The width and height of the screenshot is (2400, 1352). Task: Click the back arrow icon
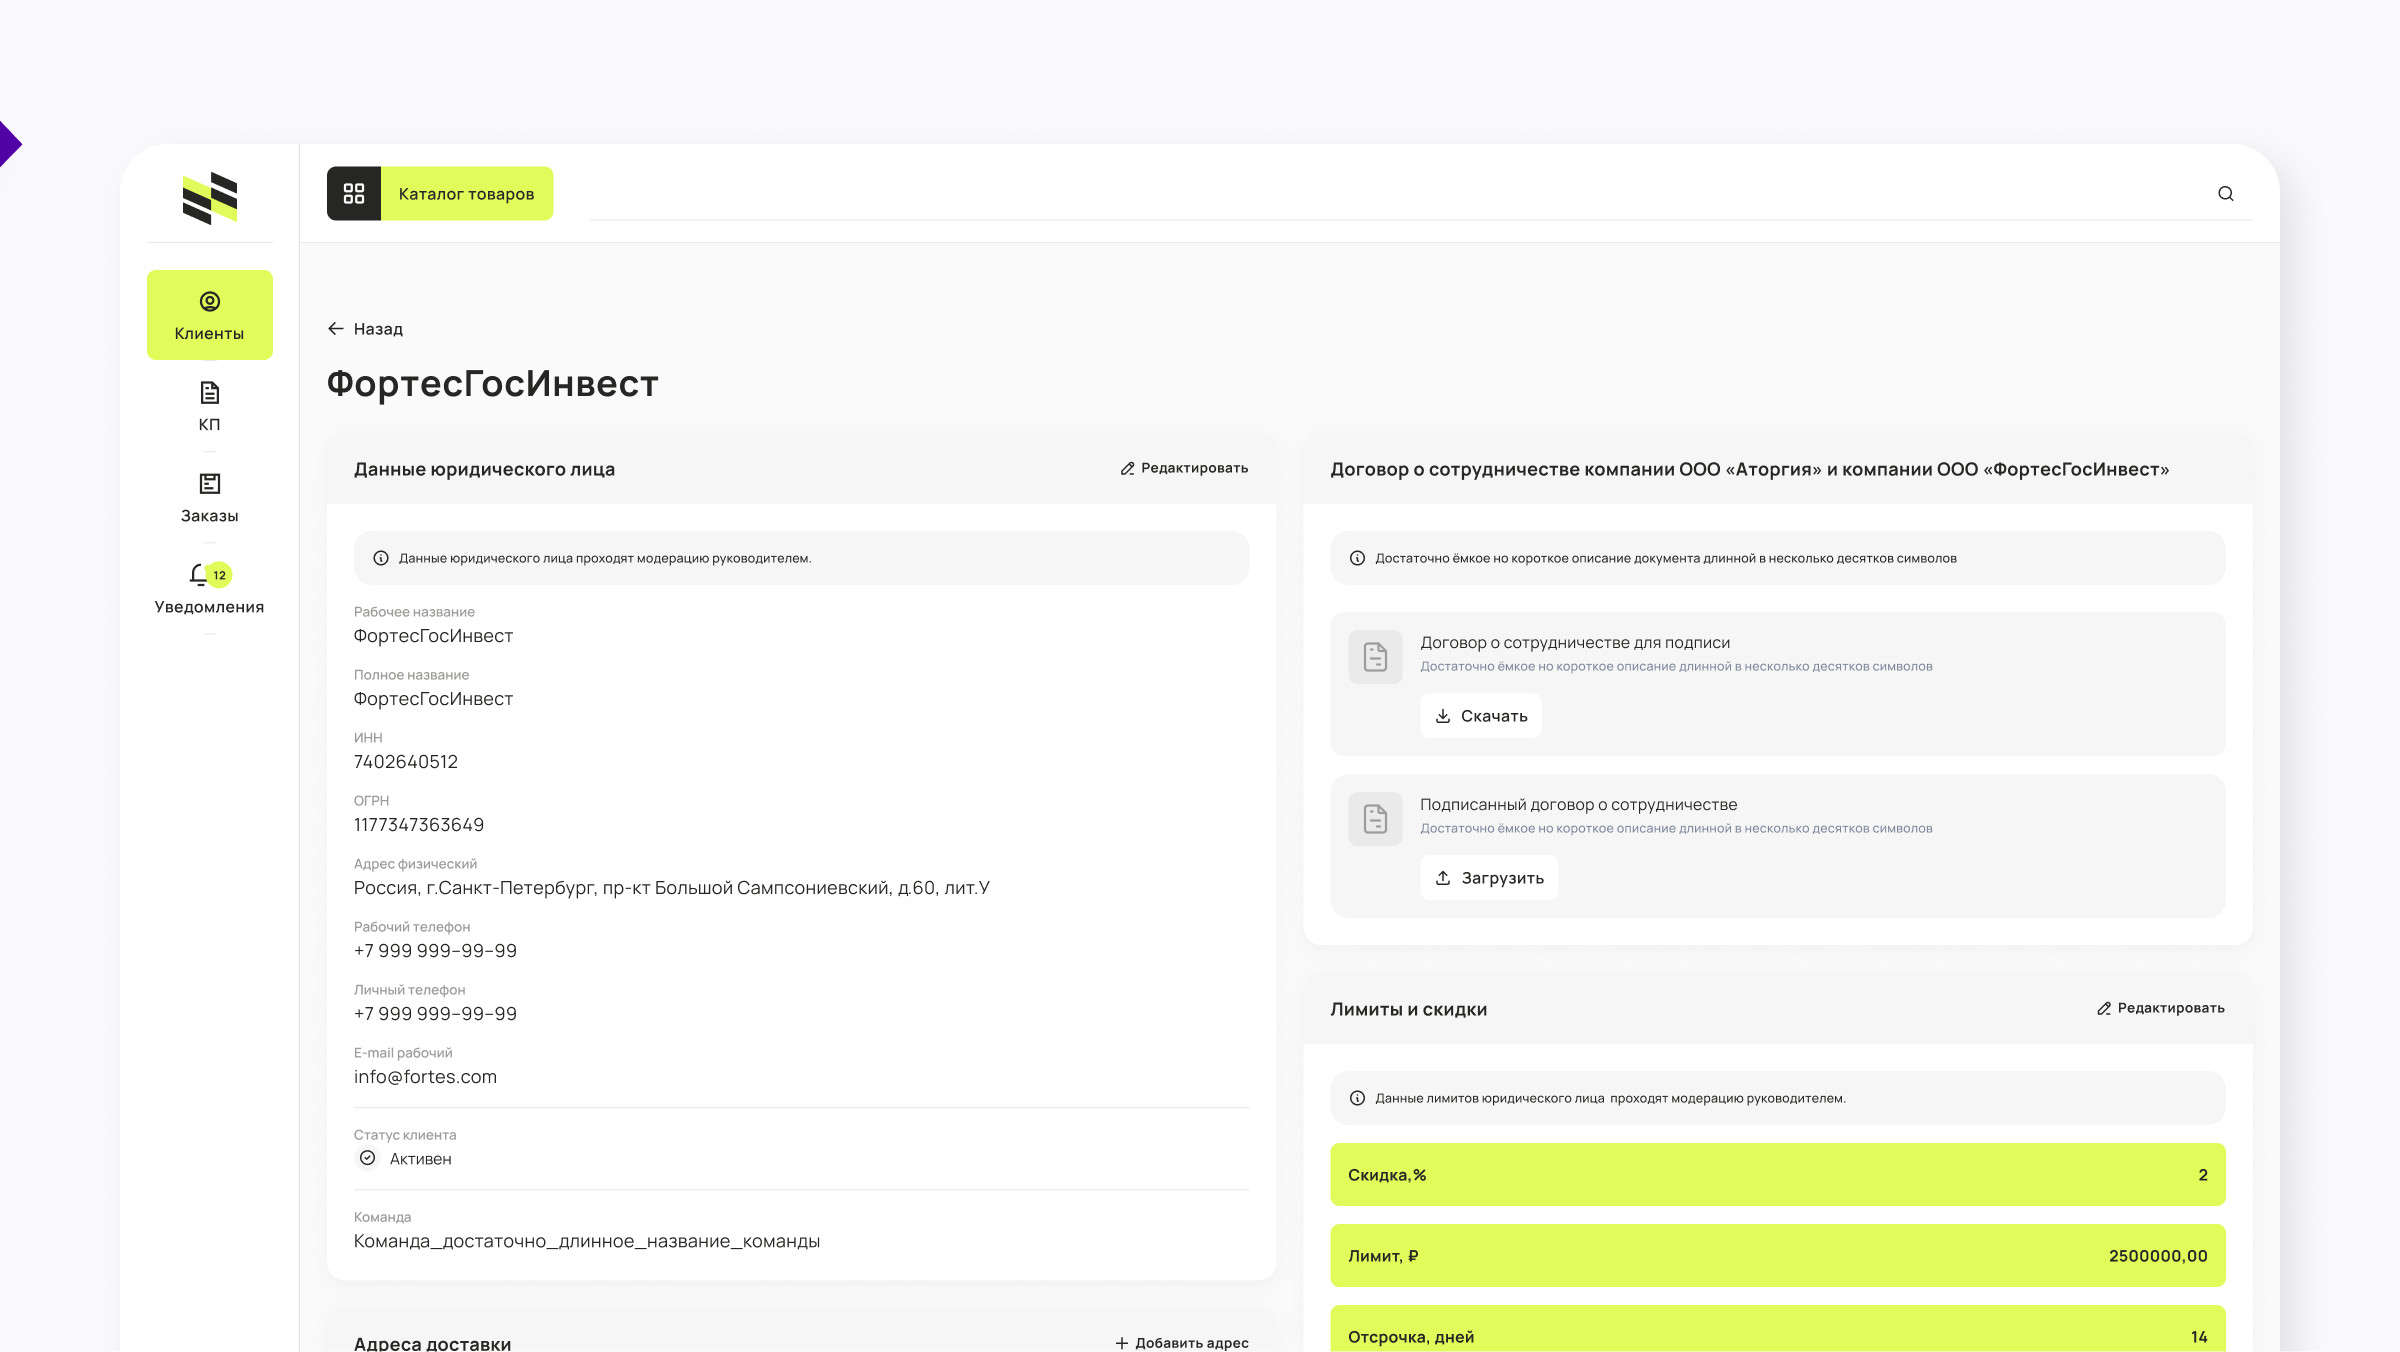[x=336, y=329]
